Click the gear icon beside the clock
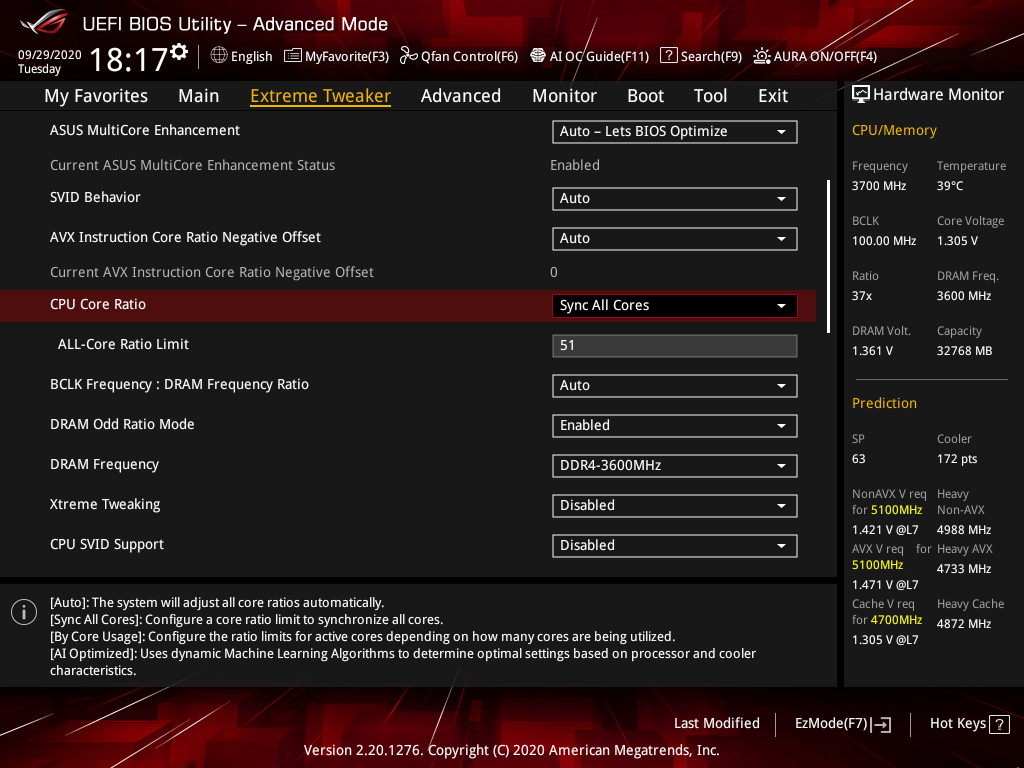Image resolution: width=1024 pixels, height=768 pixels. [179, 51]
